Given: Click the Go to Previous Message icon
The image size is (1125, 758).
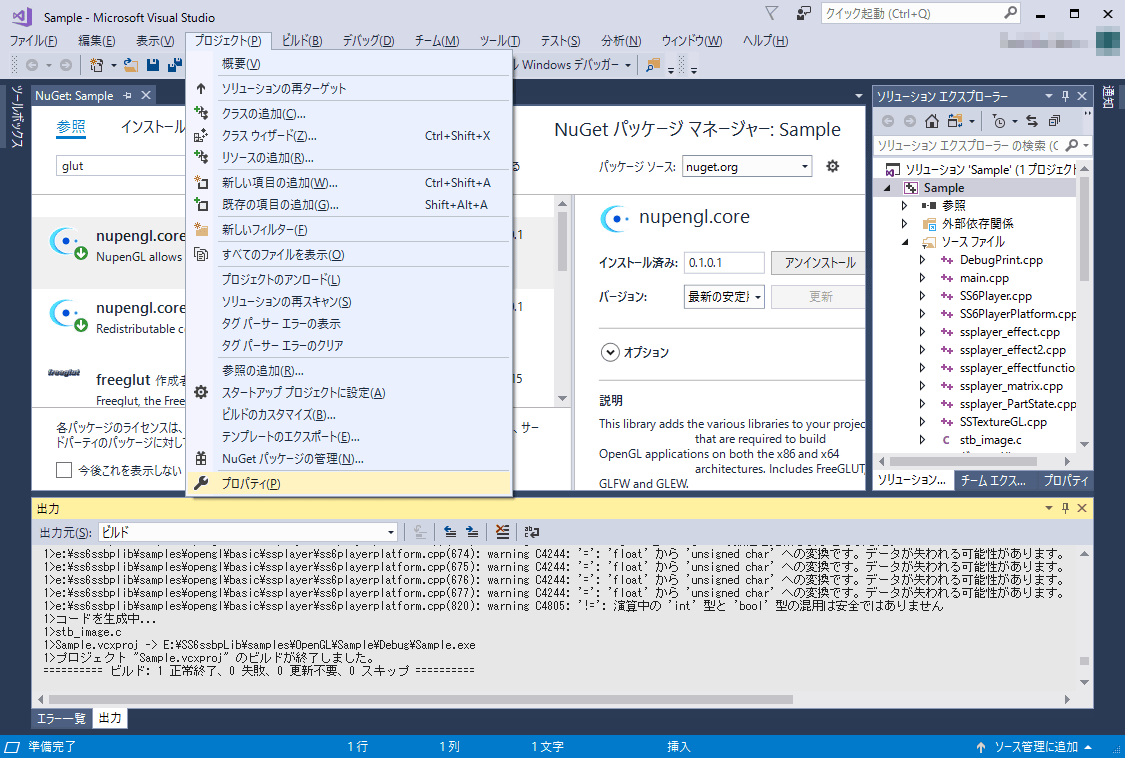Looking at the screenshot, I should coord(450,532).
